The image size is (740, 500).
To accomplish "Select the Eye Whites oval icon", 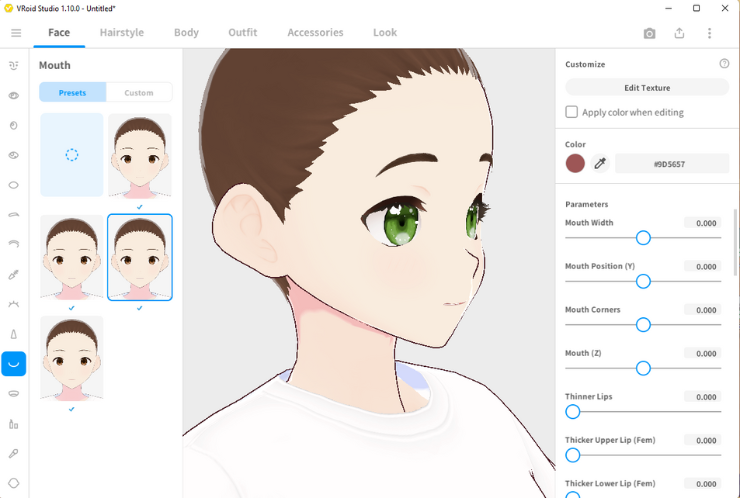I will pos(14,185).
